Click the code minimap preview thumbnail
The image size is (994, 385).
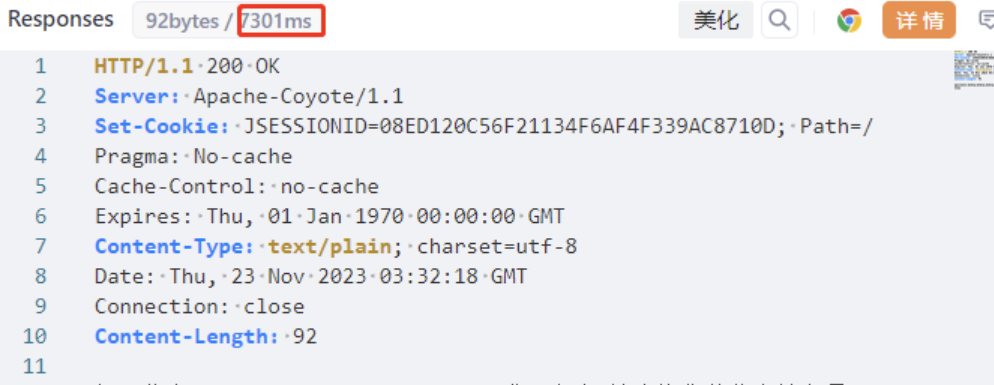[973, 71]
